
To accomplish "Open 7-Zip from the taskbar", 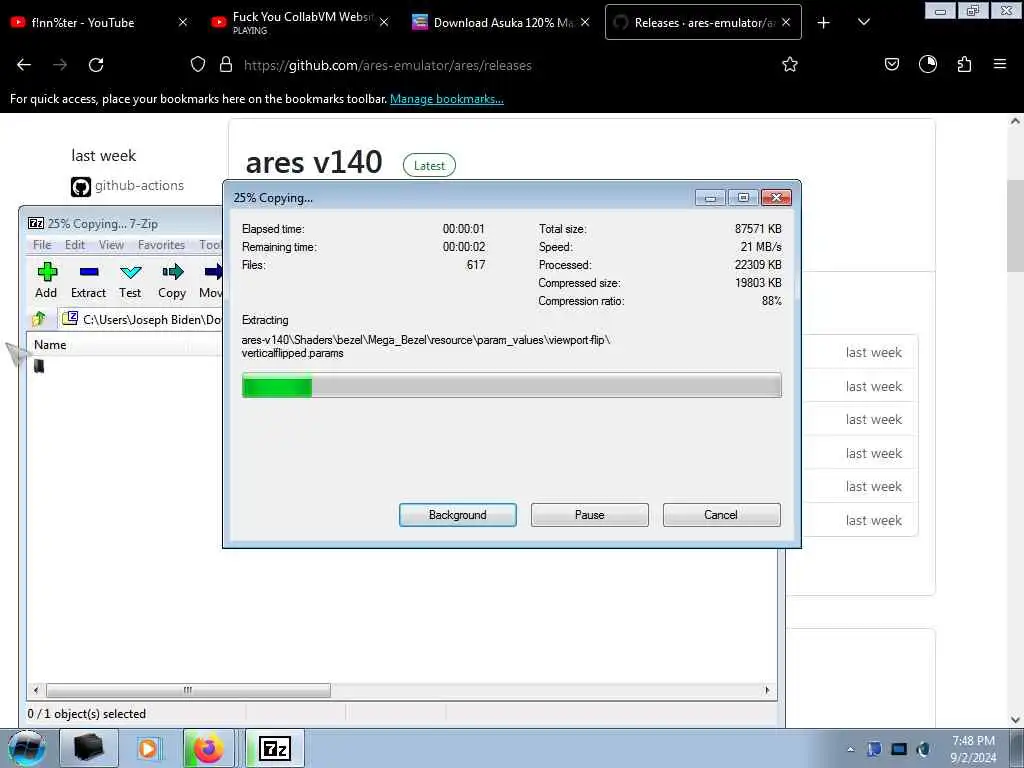I will click(275, 748).
